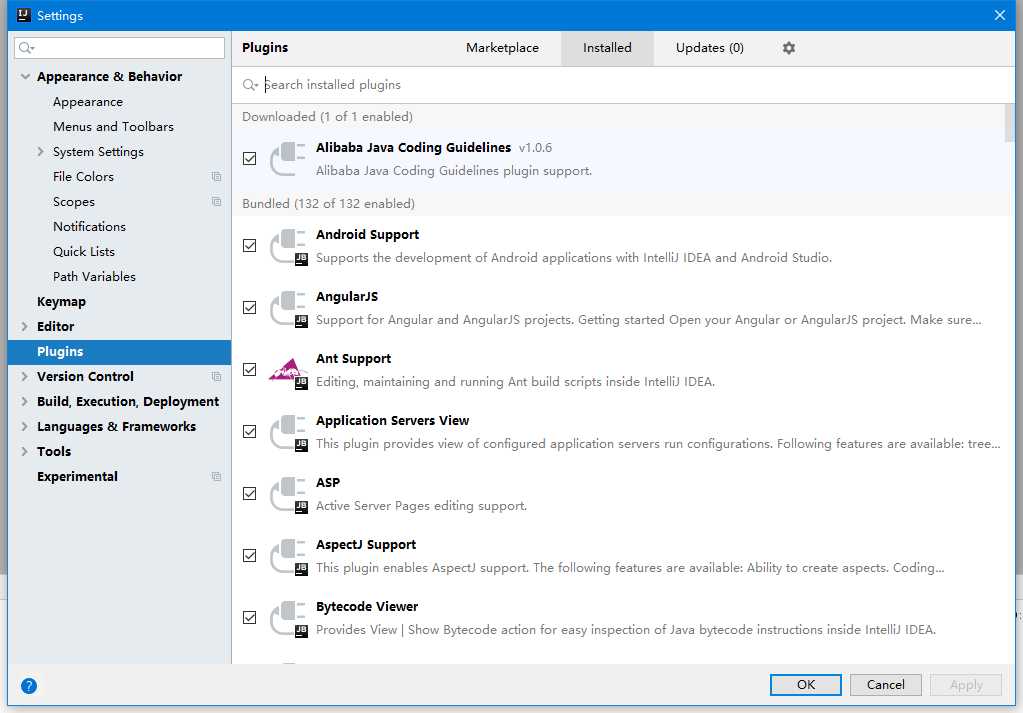Disable the Alibaba Java Coding Guidelines plugin
Image resolution: width=1023 pixels, height=713 pixels.
(249, 159)
